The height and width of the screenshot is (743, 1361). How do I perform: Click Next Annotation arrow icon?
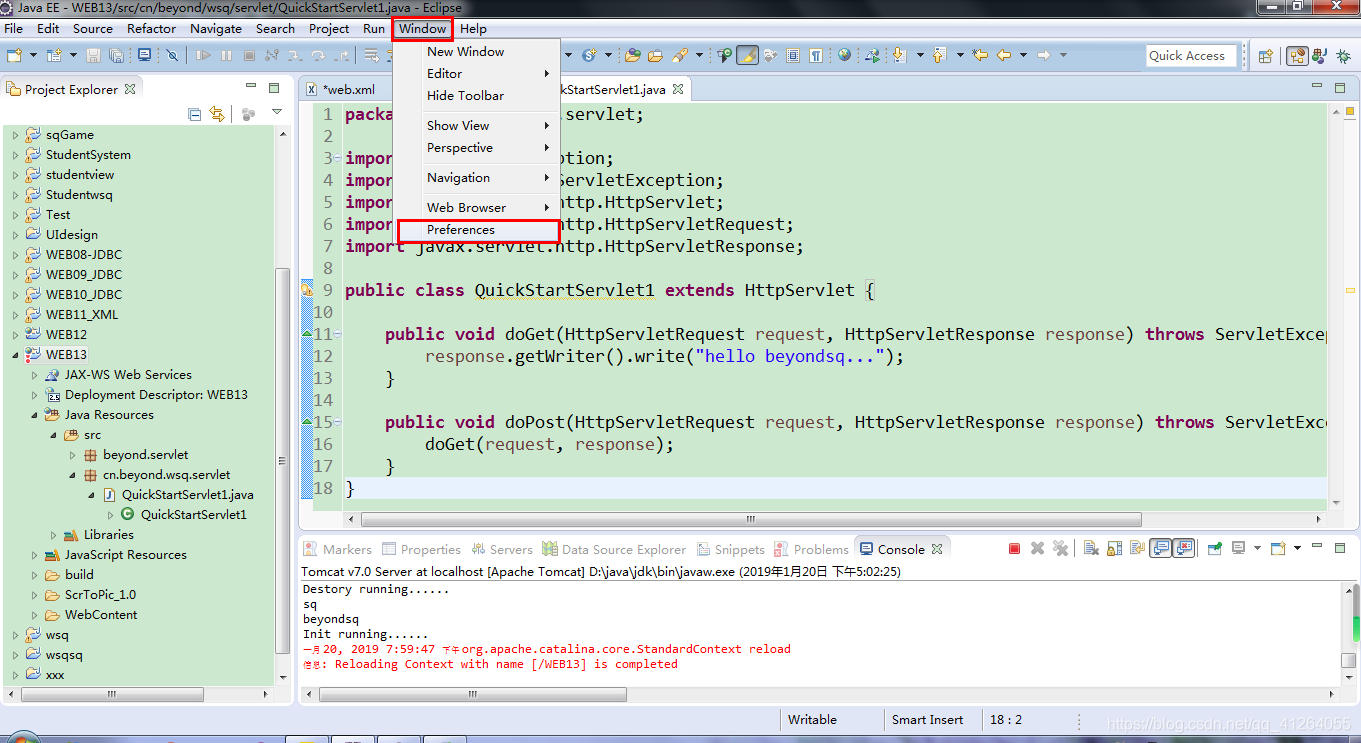pyautogui.click(x=899, y=55)
